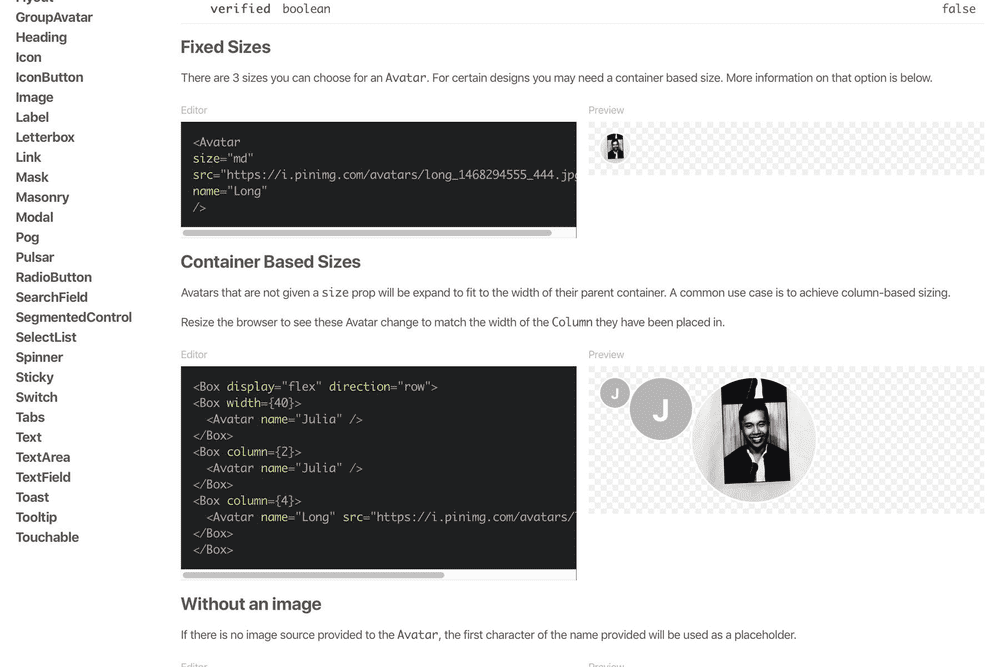Viewport: 1000px width, 667px height.
Task: Navigate to the Tabs component
Action: tap(31, 417)
